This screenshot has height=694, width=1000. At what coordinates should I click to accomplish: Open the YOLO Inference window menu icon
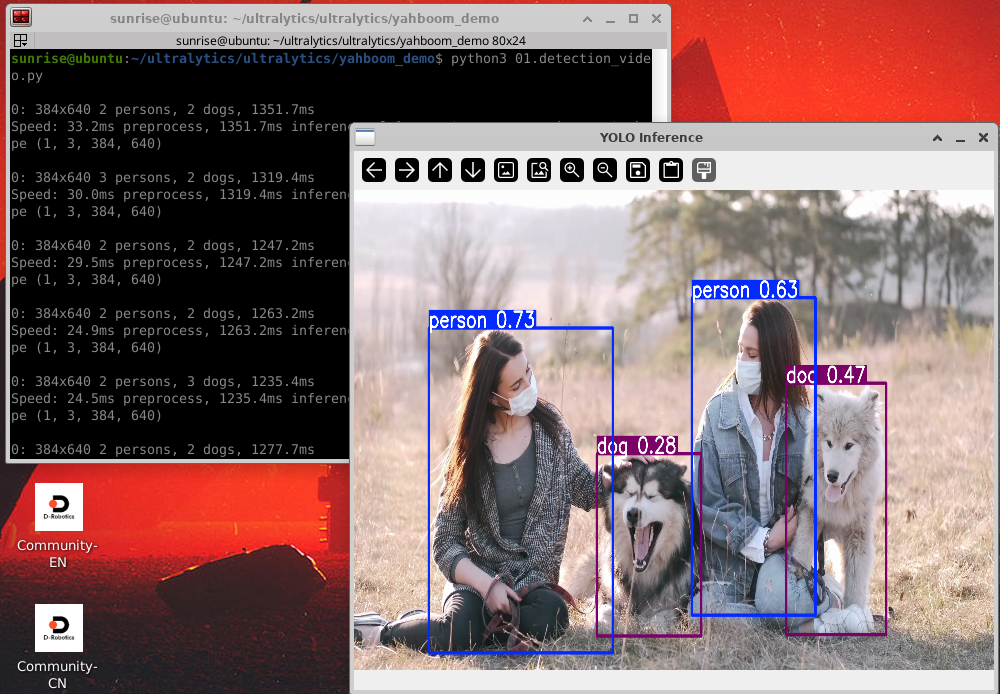pyautogui.click(x=365, y=138)
